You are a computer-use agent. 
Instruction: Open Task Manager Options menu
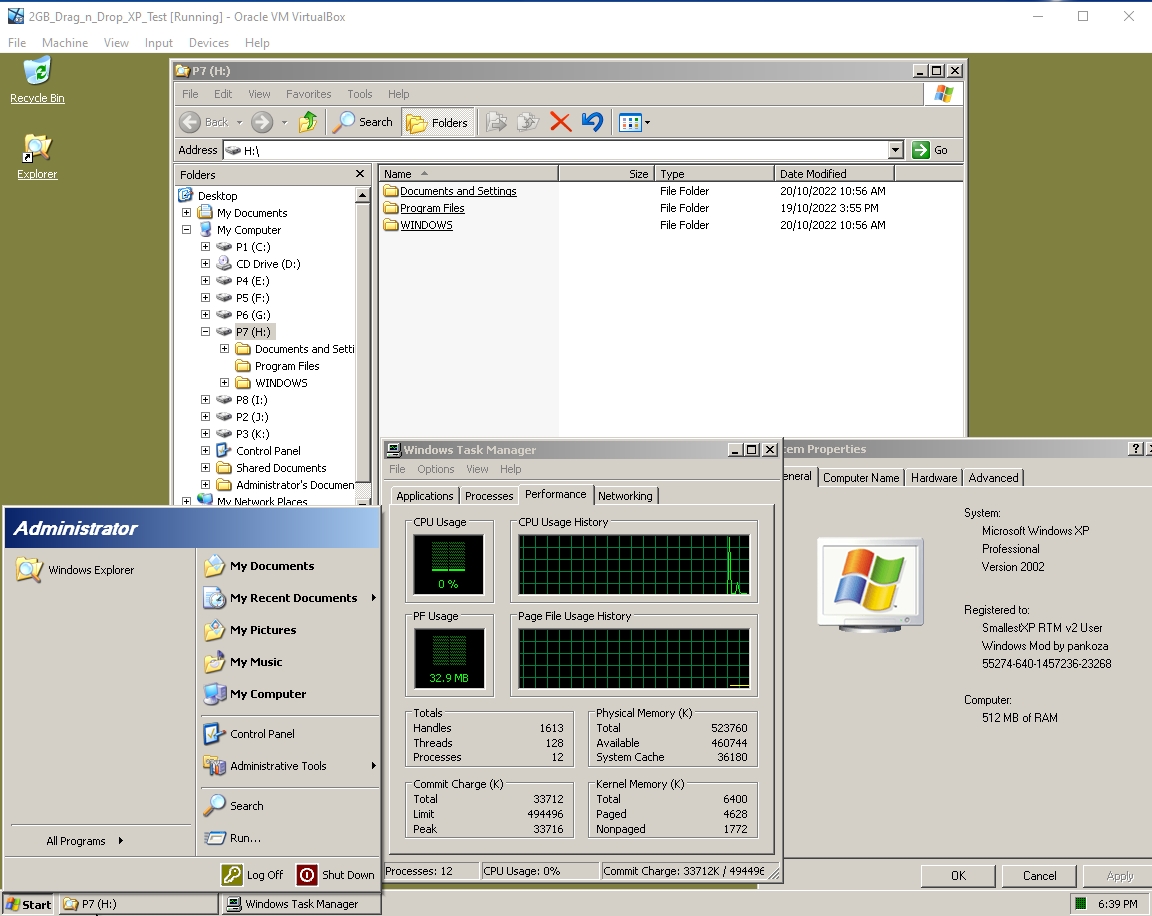point(436,469)
